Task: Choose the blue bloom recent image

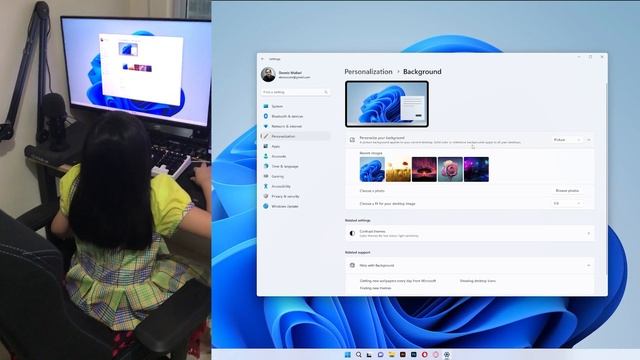Action: click(372, 169)
